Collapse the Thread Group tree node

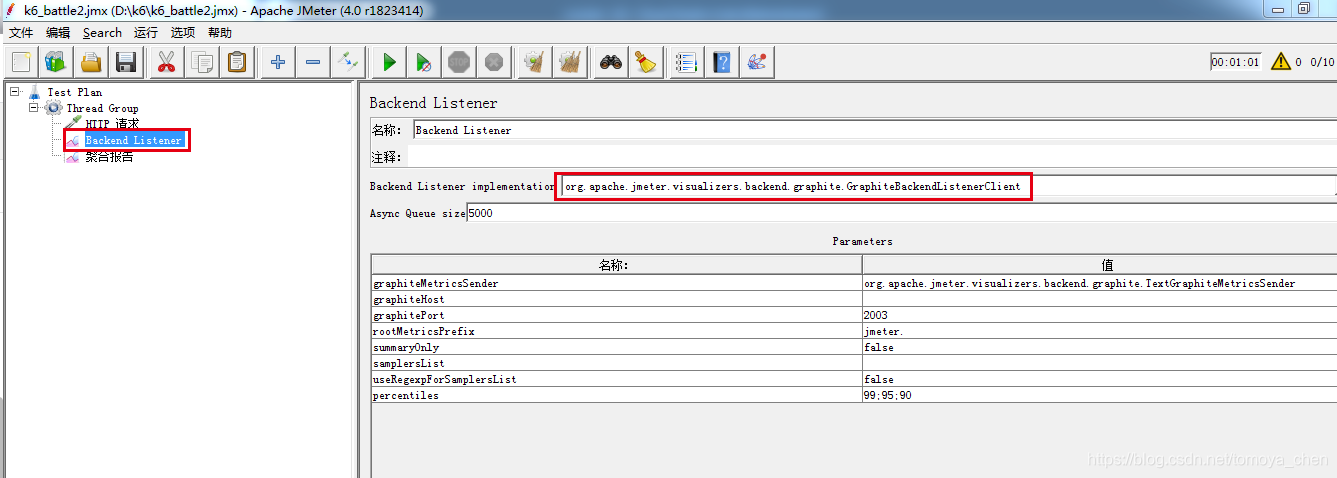click(x=34, y=107)
